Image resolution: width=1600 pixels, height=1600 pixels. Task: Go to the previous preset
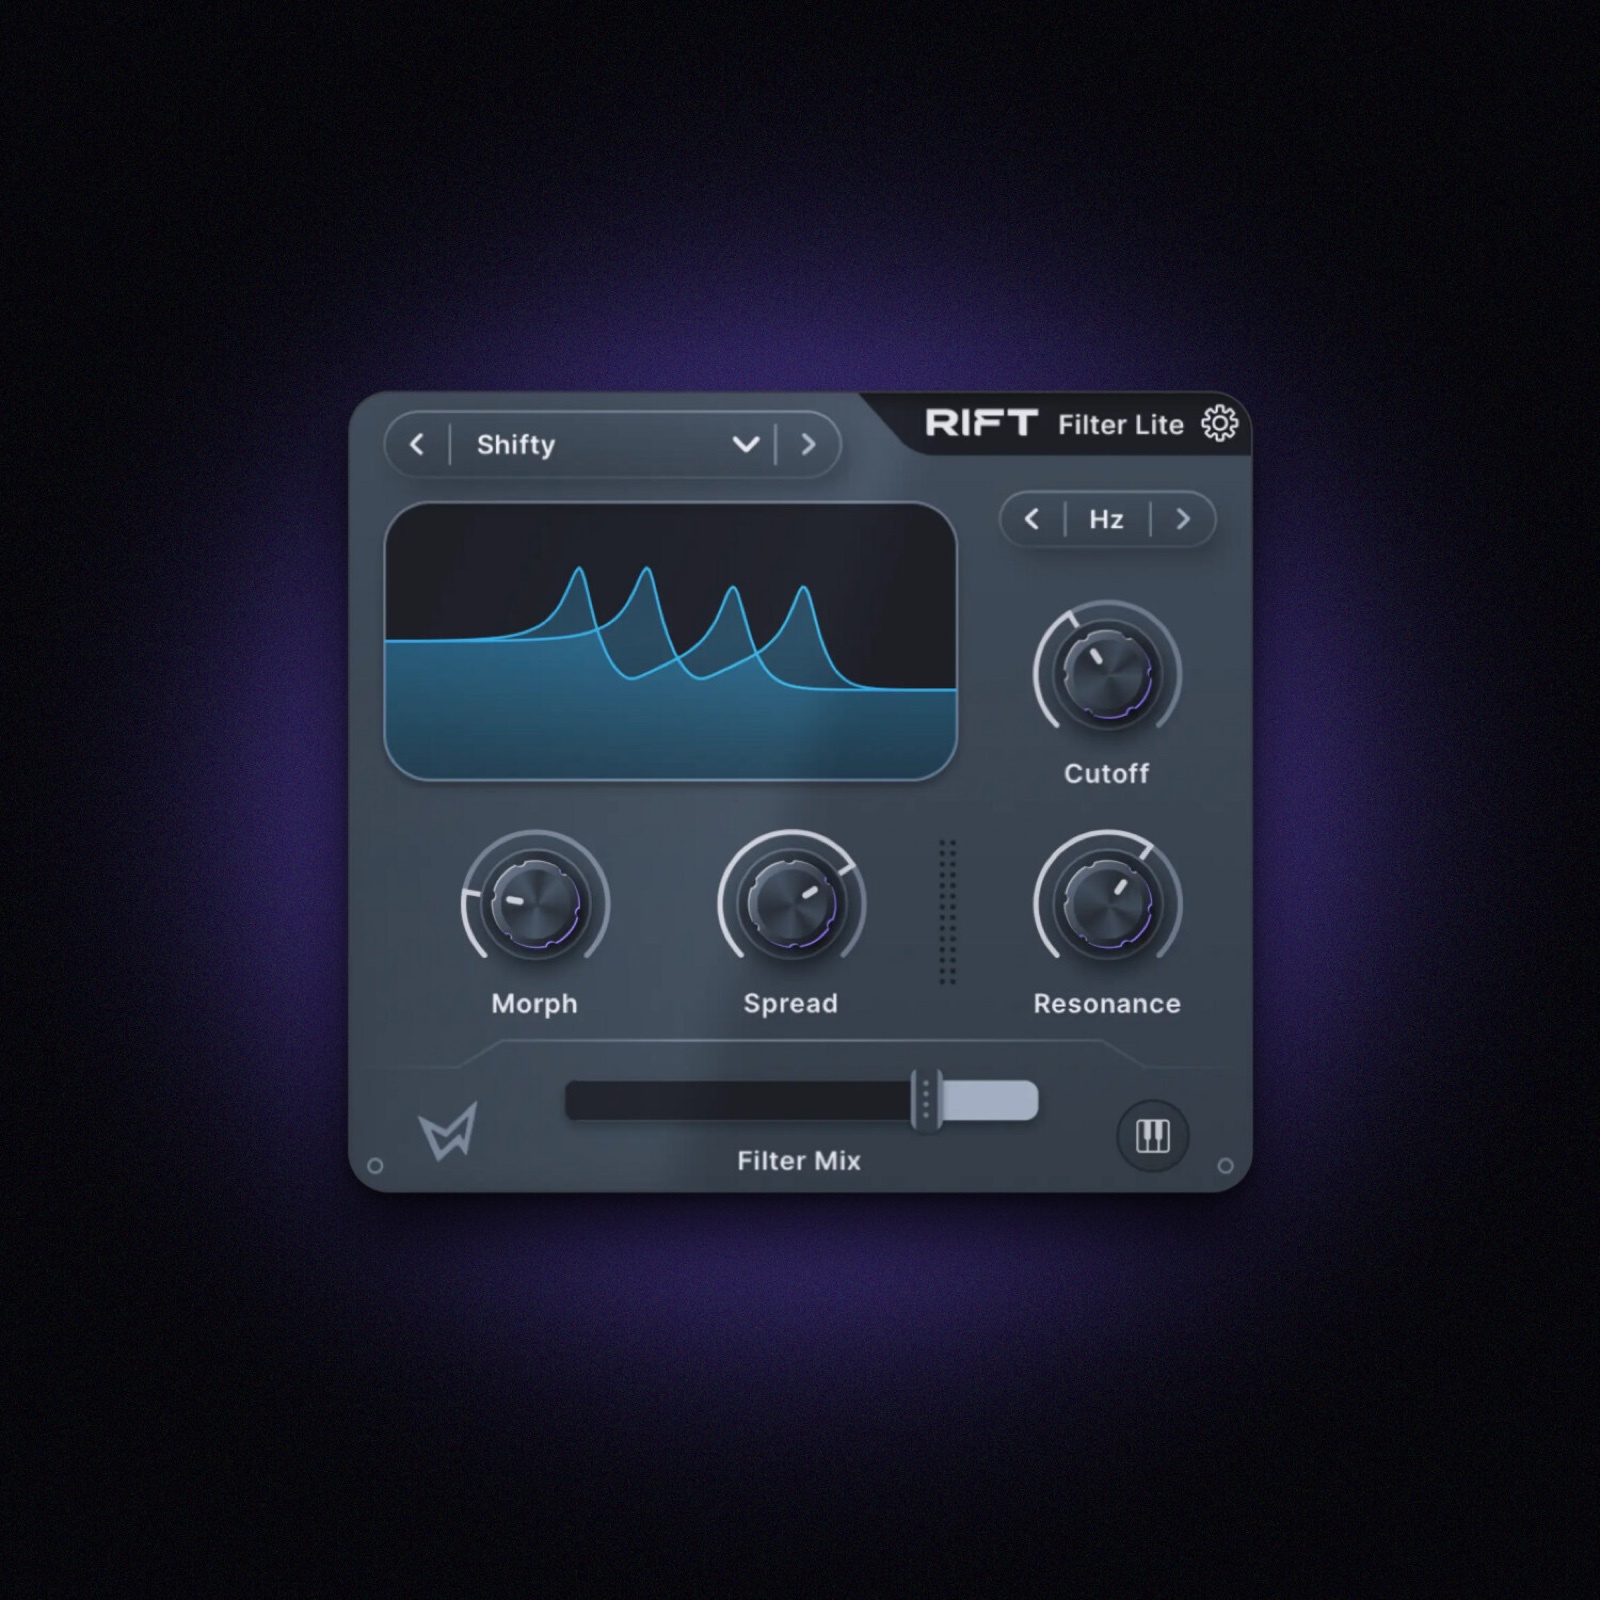coord(417,444)
